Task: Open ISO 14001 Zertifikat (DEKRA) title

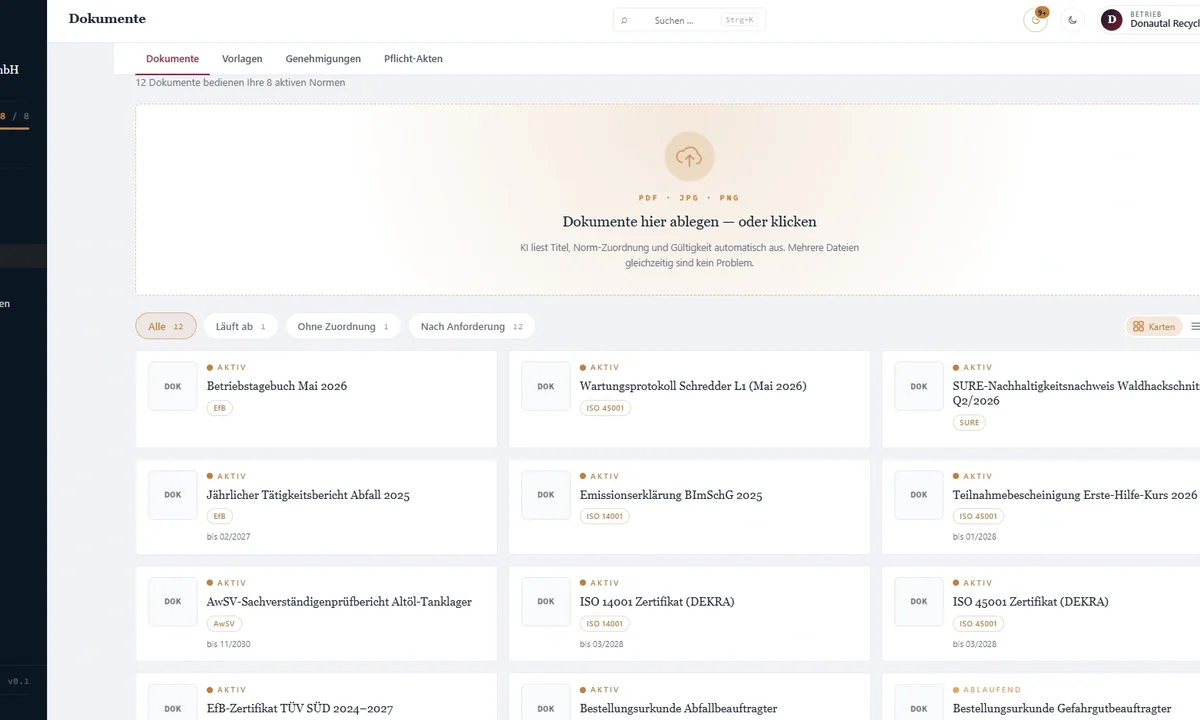Action: point(657,602)
